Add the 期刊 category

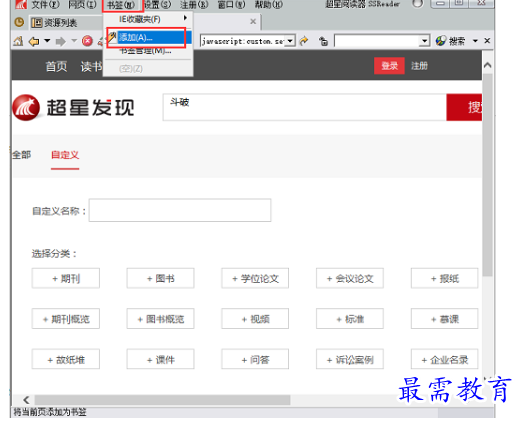(66, 278)
